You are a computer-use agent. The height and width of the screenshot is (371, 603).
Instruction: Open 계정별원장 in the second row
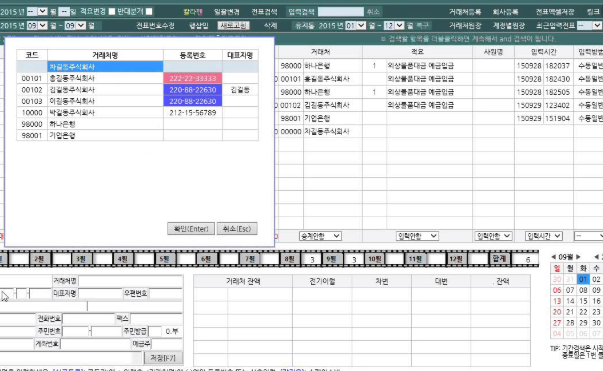coord(509,26)
